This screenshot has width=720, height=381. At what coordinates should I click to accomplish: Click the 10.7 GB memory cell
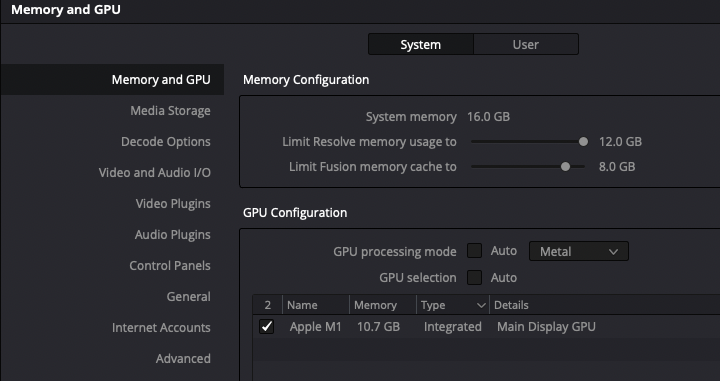(378, 326)
